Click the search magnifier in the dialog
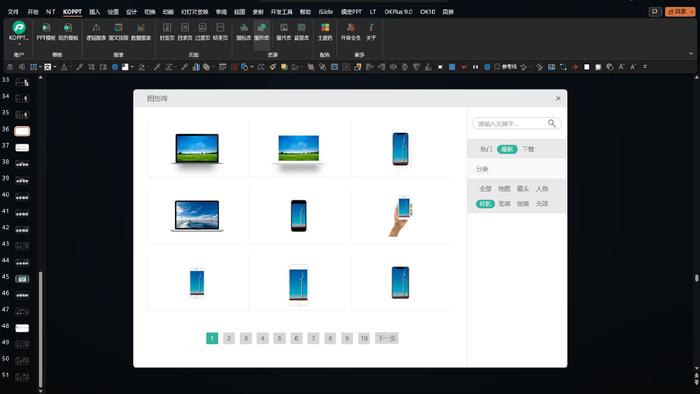 (x=552, y=123)
